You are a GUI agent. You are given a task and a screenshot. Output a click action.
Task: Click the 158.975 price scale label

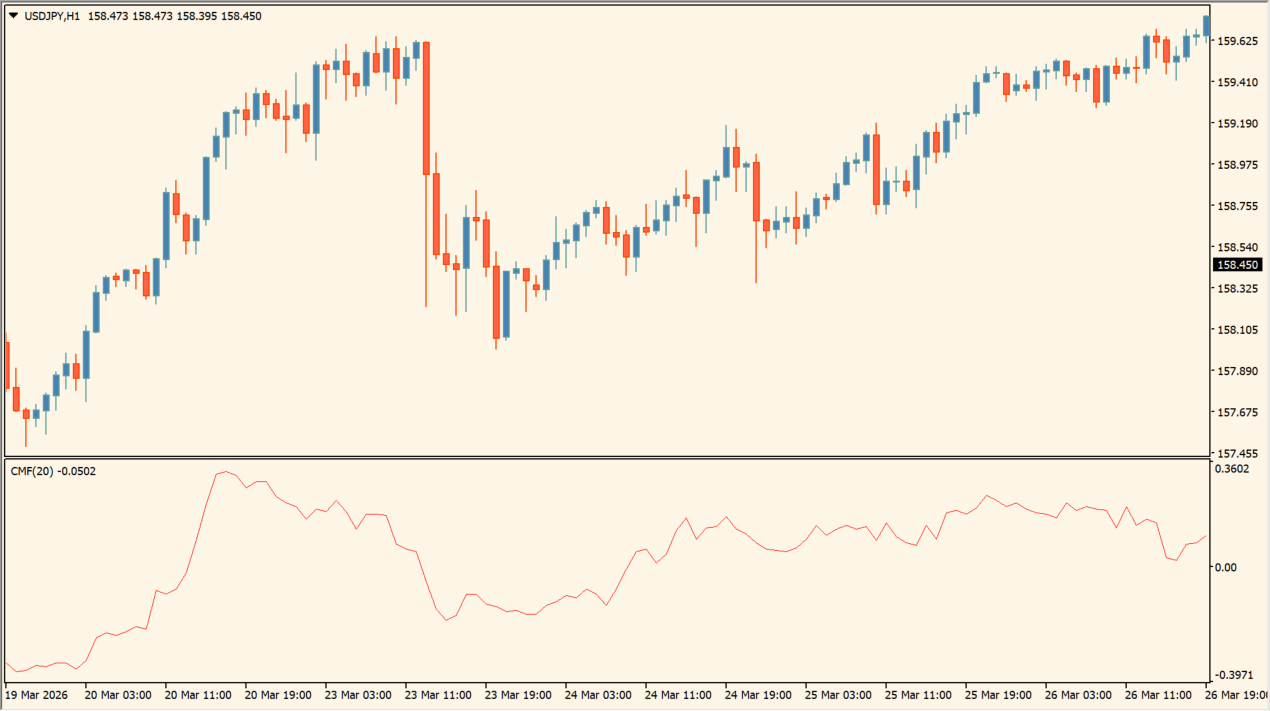[x=1236, y=165]
